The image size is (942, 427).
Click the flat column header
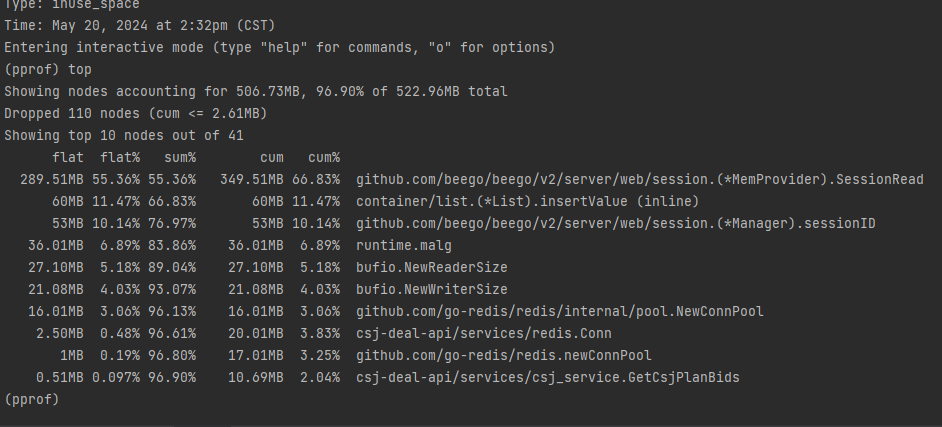coord(68,157)
